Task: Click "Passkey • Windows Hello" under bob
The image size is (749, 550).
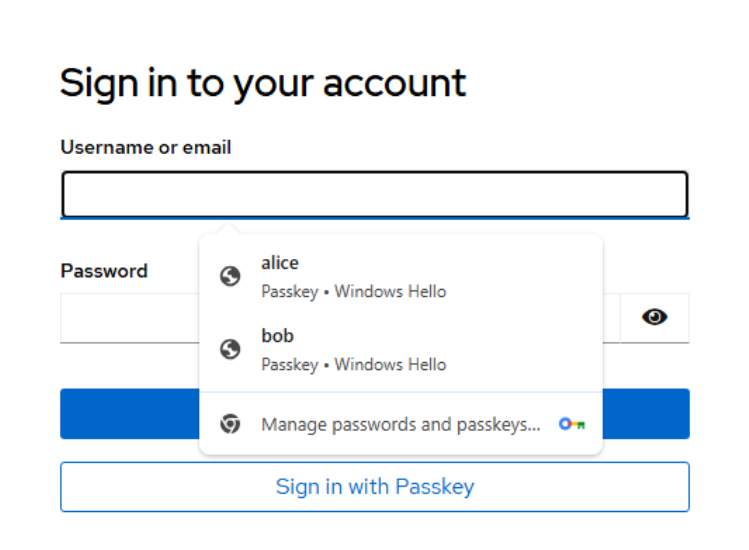Action: click(x=353, y=365)
